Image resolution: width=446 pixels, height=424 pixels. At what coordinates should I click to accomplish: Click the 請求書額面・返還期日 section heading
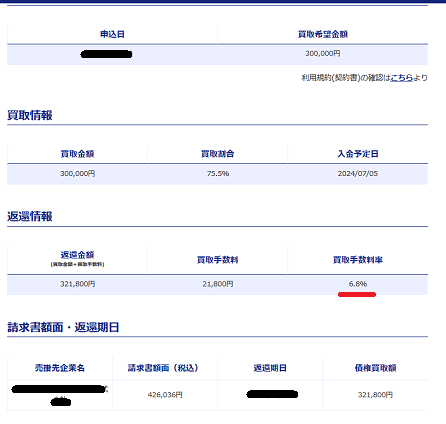click(x=63, y=327)
